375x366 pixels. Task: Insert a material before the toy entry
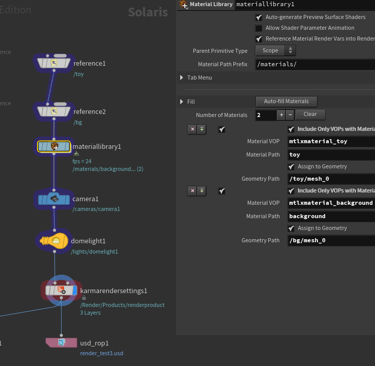click(x=201, y=129)
